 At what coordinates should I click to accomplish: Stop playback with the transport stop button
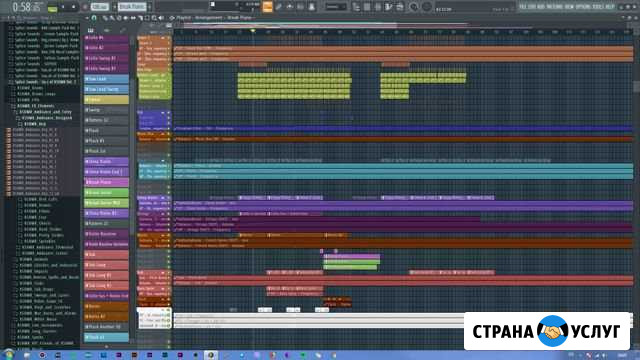[x=73, y=7]
